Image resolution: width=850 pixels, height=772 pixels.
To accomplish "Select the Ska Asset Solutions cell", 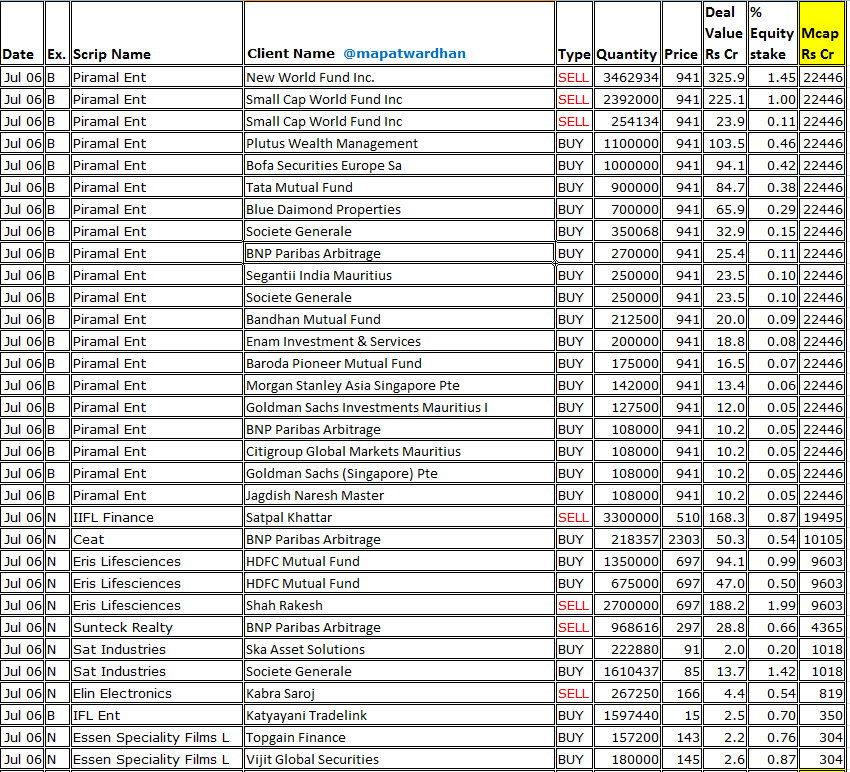I will (400, 649).
